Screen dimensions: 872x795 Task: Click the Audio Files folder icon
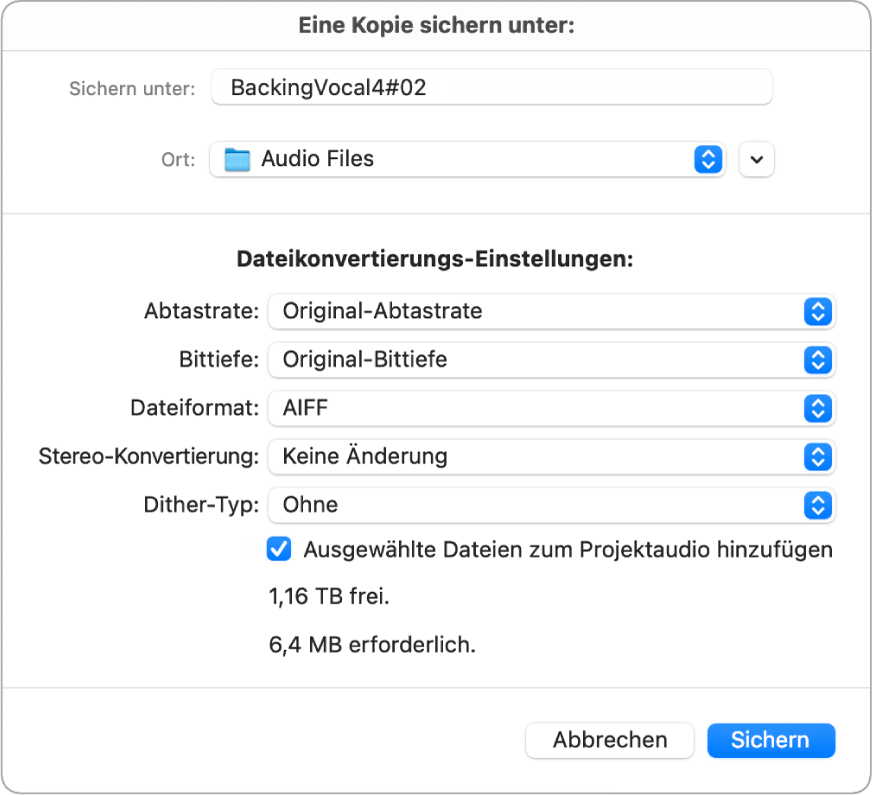tap(239, 158)
